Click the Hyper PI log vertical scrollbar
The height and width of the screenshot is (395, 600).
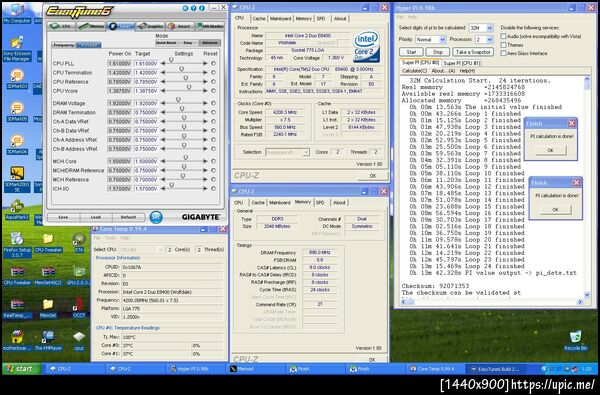[587, 187]
